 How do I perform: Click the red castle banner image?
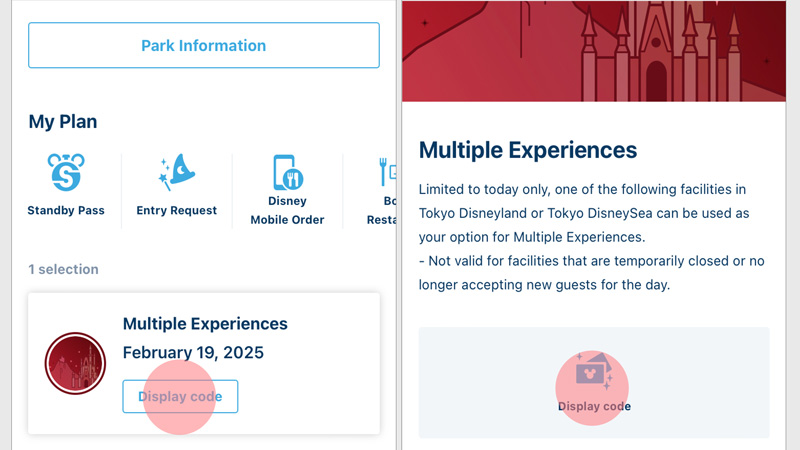click(594, 51)
